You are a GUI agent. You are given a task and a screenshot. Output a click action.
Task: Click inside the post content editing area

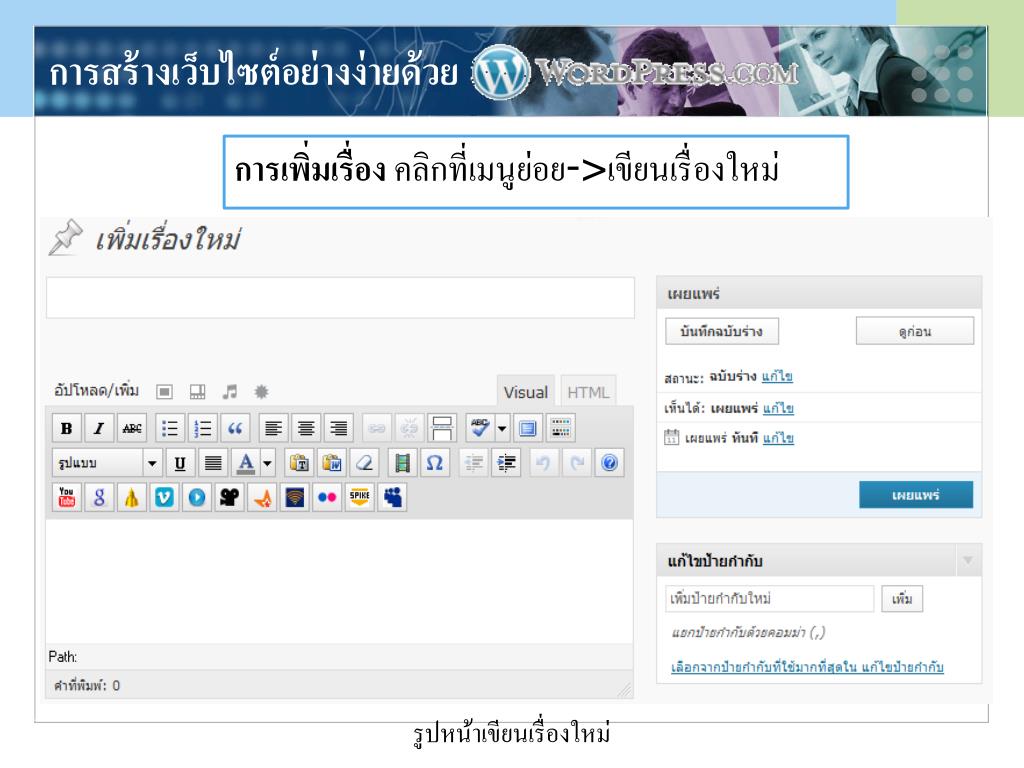click(x=340, y=581)
